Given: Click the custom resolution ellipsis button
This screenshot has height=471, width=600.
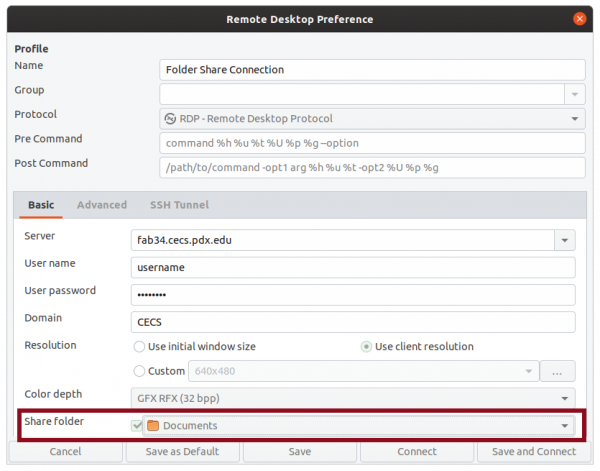Looking at the screenshot, I should click(x=557, y=371).
